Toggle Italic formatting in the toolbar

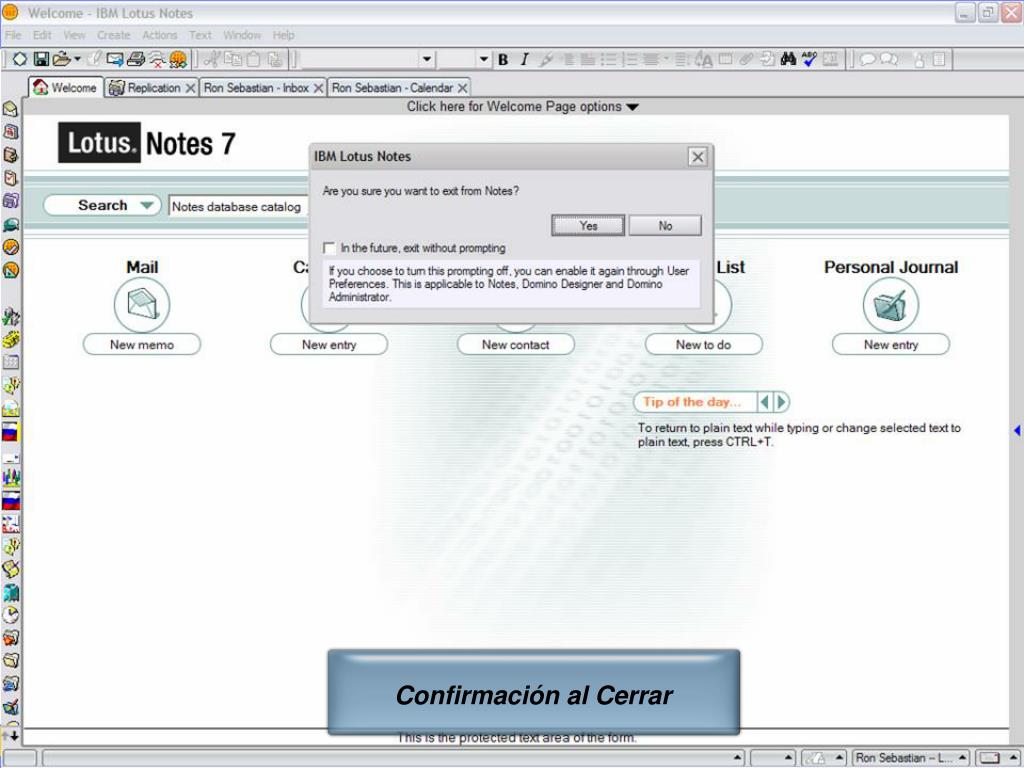524,59
